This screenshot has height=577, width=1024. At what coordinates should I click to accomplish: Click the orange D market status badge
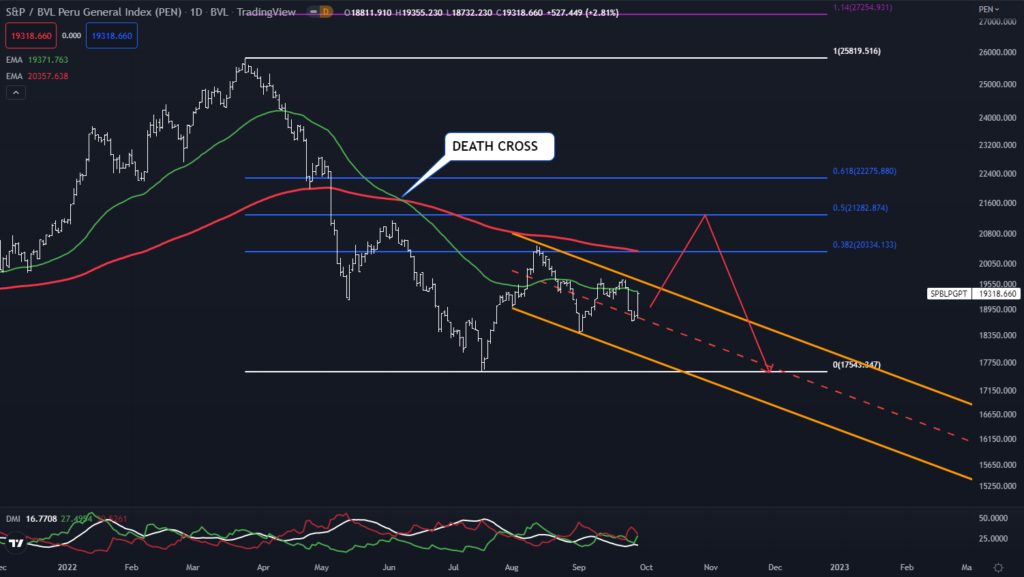326,13
